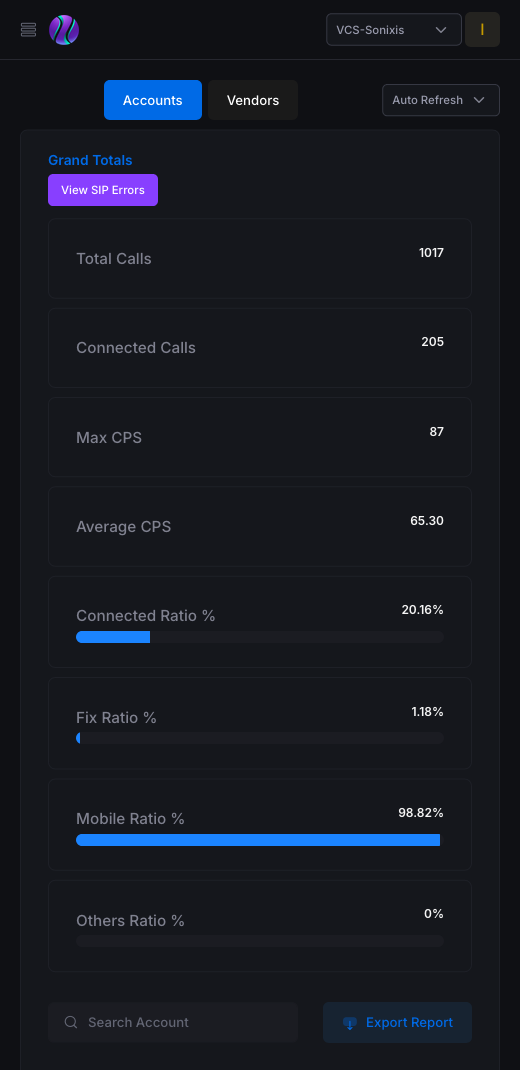The height and width of the screenshot is (1070, 520).
Task: Click the search magnifier icon
Action: [x=70, y=1022]
